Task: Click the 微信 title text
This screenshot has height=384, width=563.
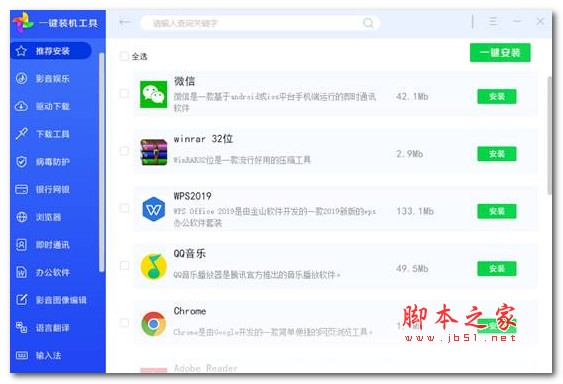Action: pyautogui.click(x=184, y=81)
